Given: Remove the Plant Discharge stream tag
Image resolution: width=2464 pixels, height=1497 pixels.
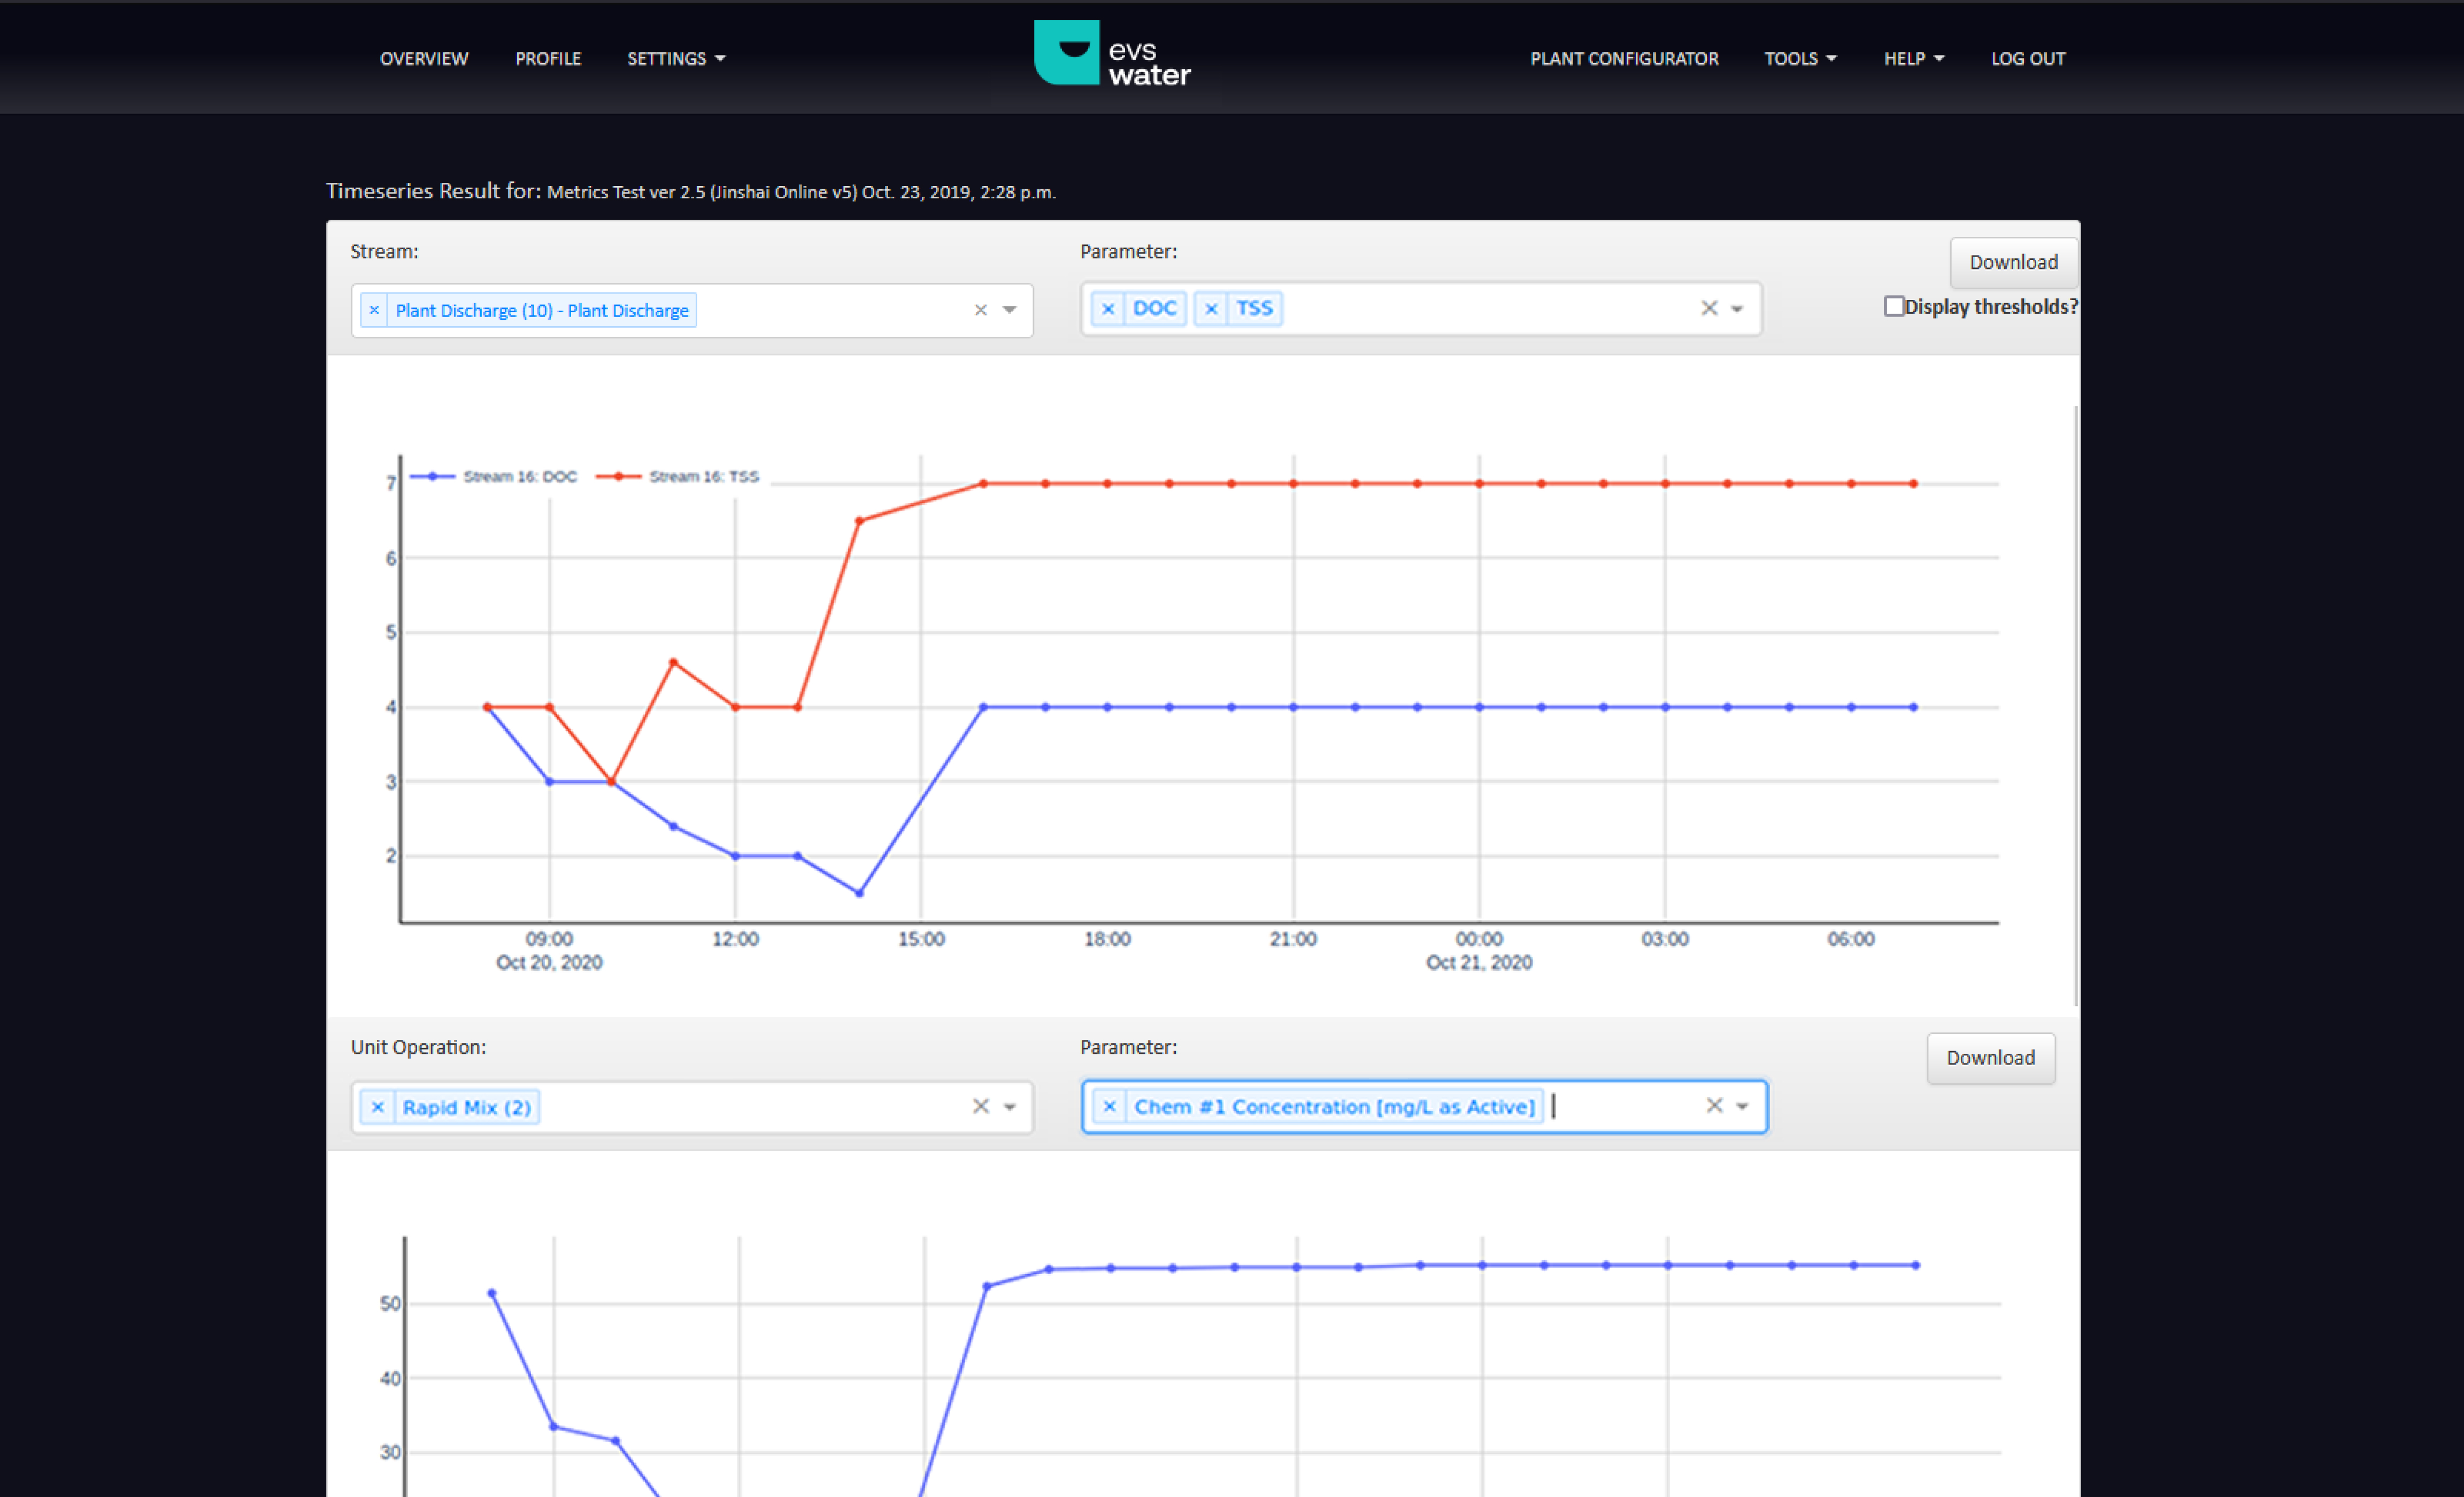Looking at the screenshot, I should click(x=374, y=310).
